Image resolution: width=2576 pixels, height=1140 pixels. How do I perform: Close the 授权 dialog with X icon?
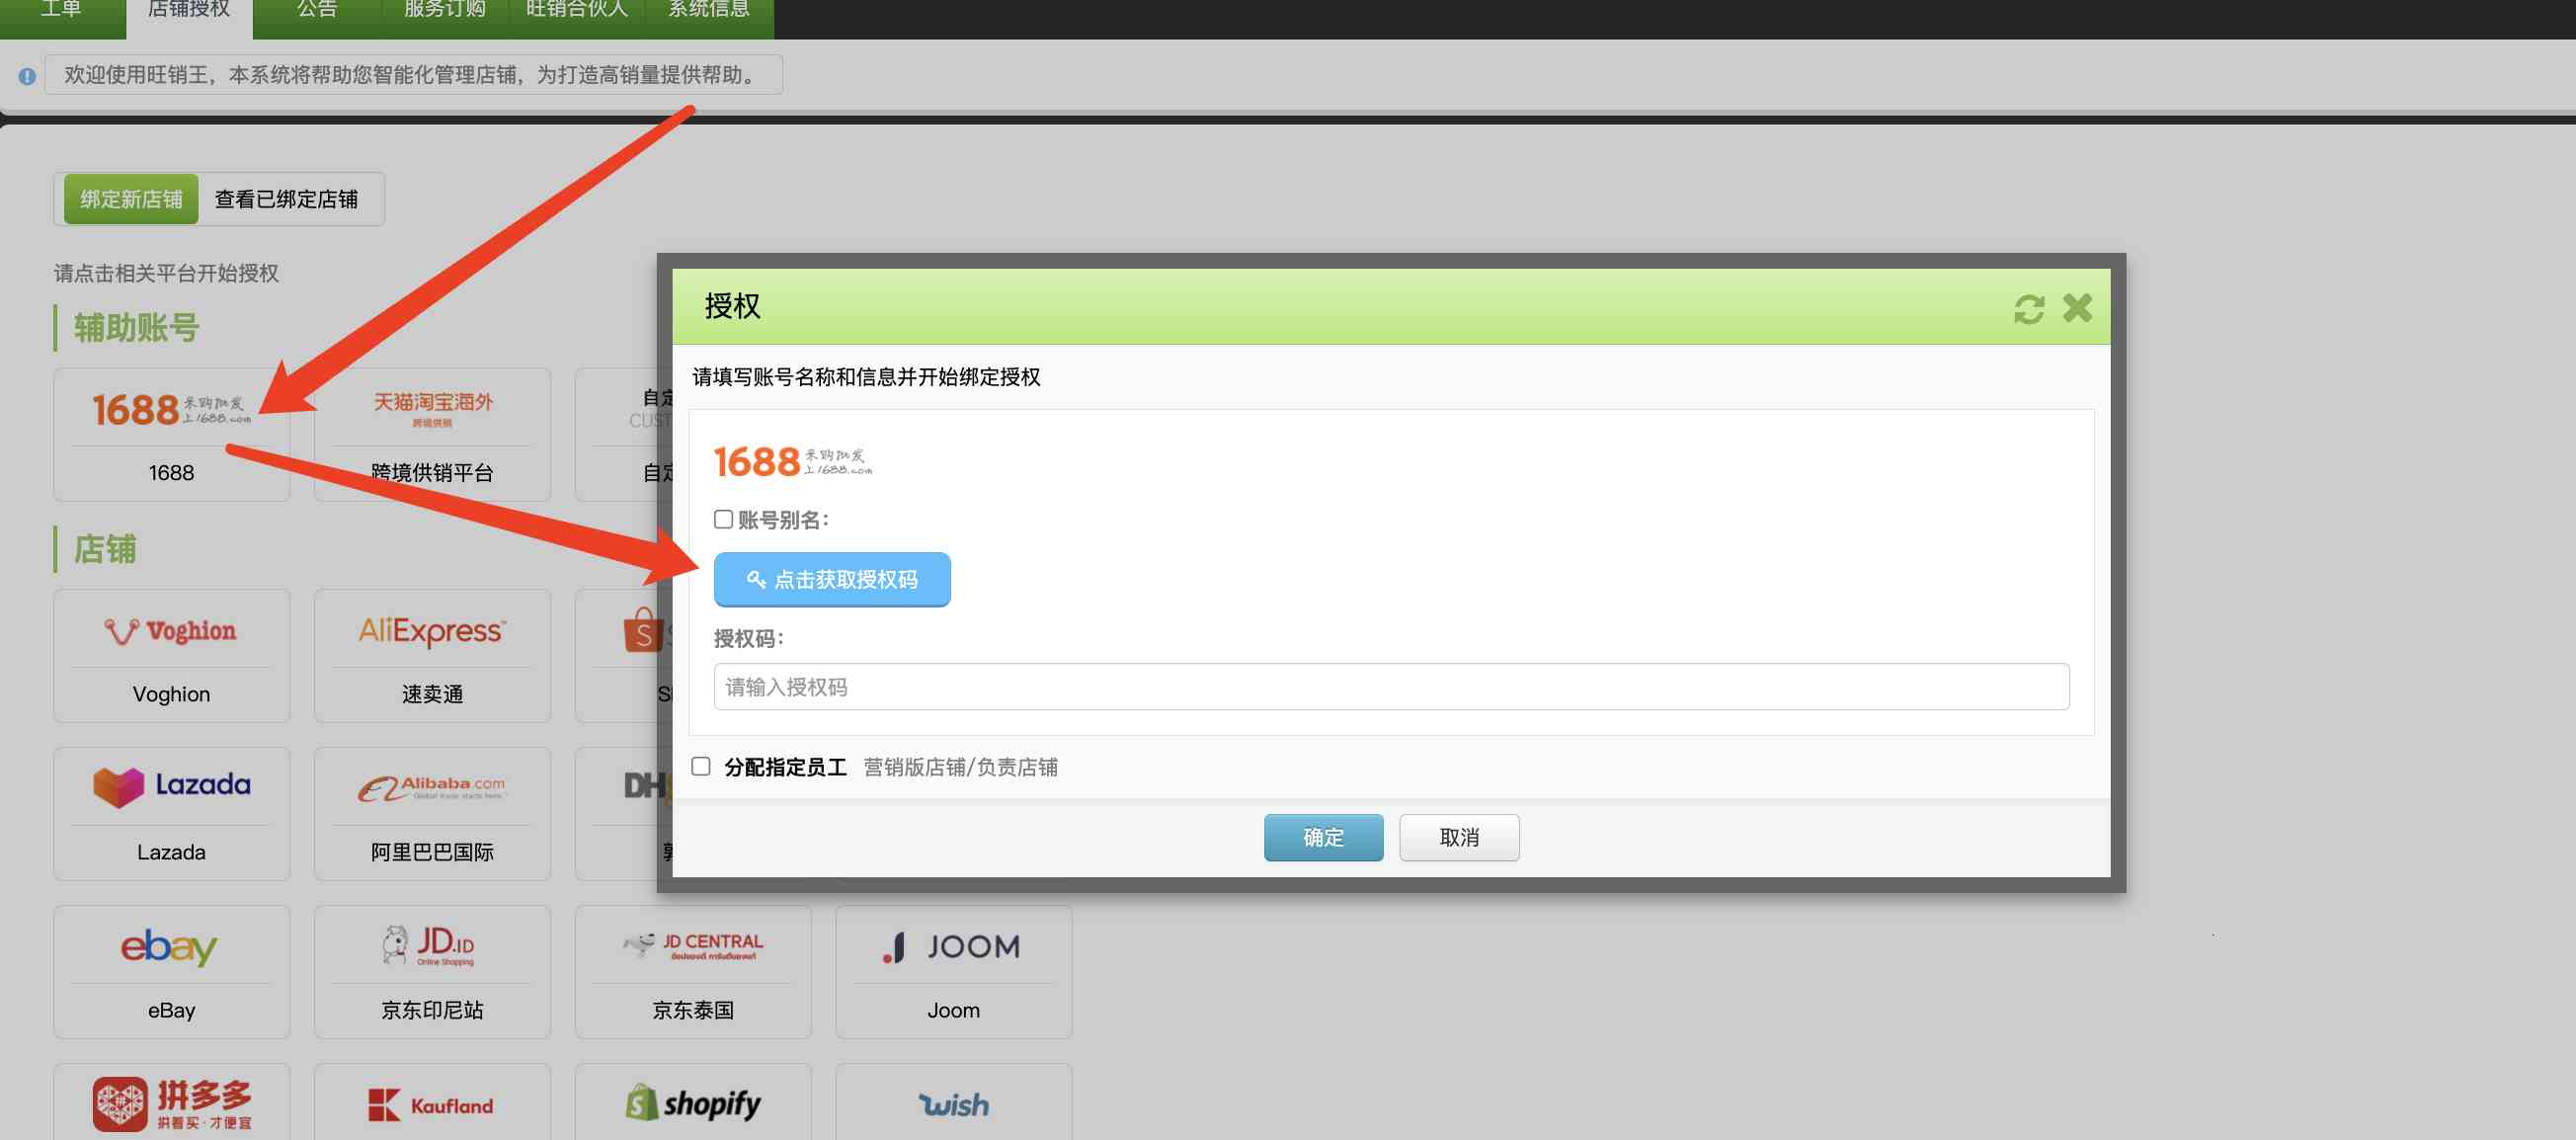point(2077,307)
